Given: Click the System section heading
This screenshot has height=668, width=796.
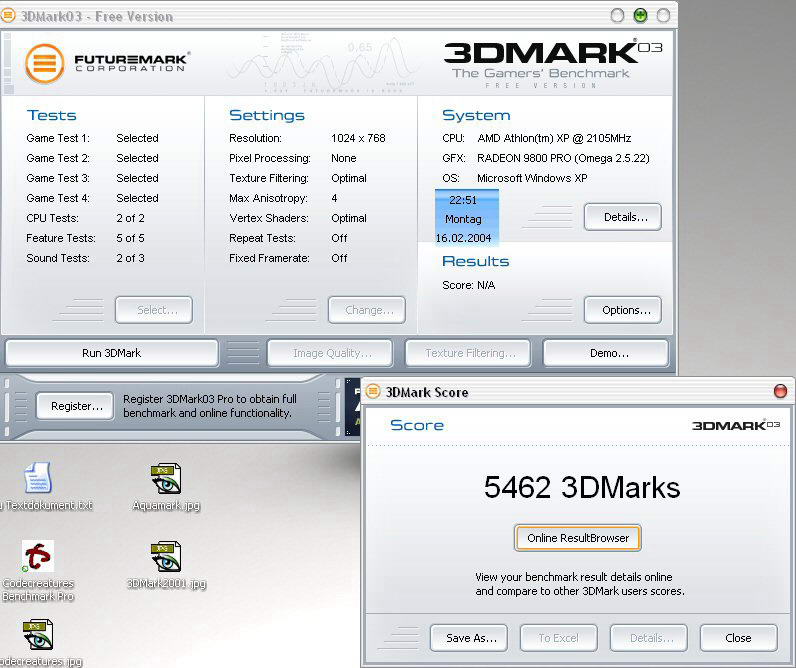Looking at the screenshot, I should click(476, 115).
